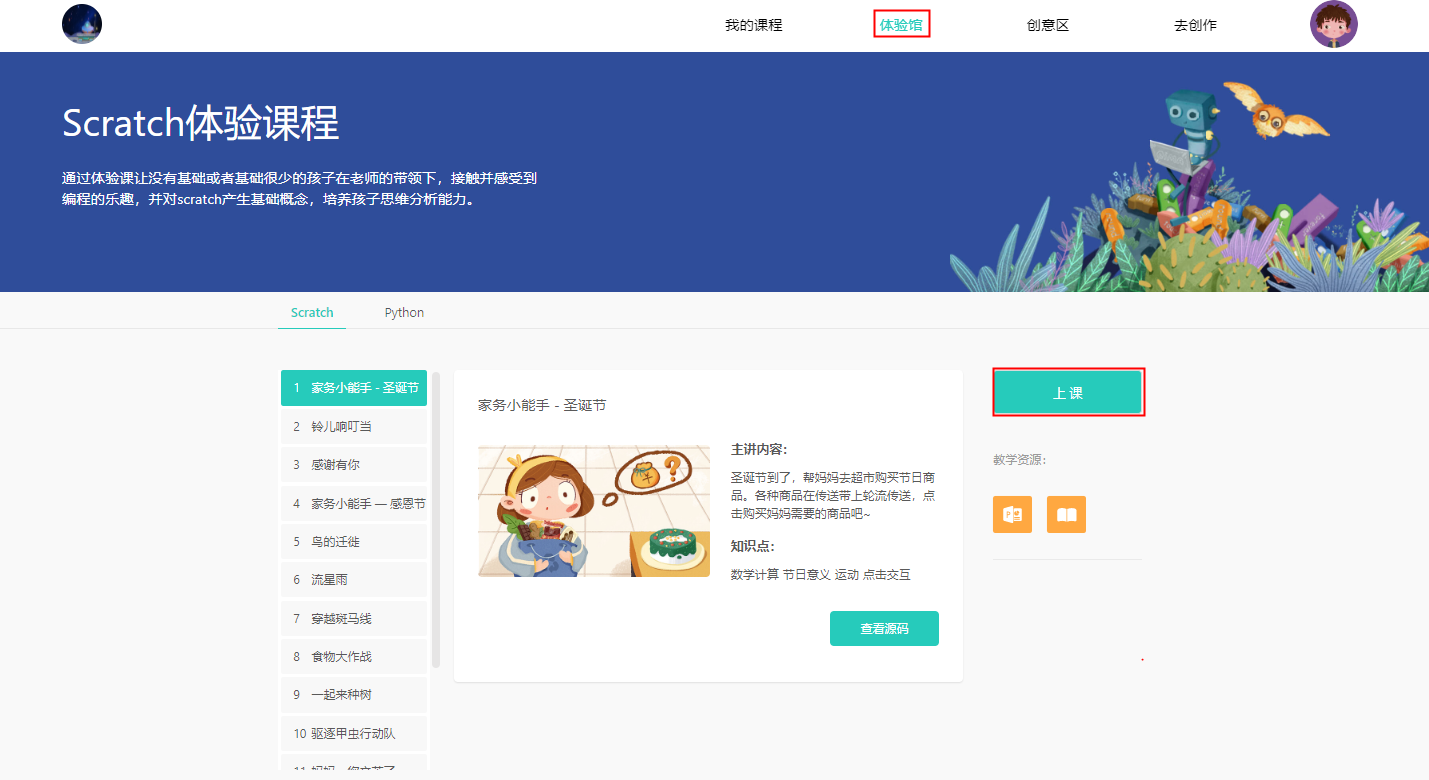
Task: Pick lesson 5 鸟的迁徙
Action: coord(354,541)
